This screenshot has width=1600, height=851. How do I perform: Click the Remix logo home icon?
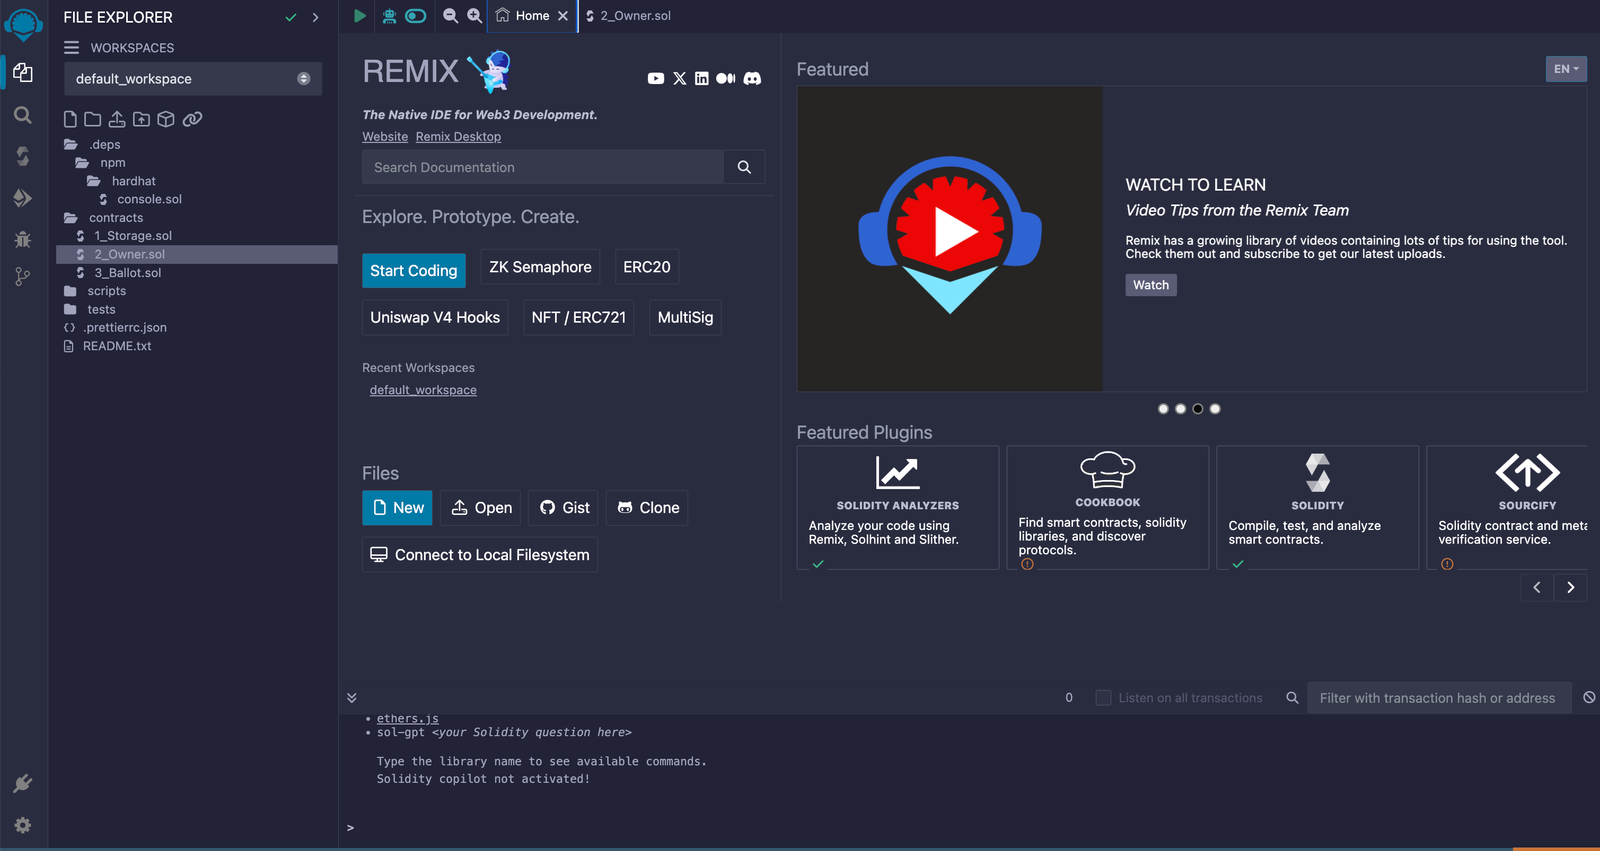(x=23, y=24)
